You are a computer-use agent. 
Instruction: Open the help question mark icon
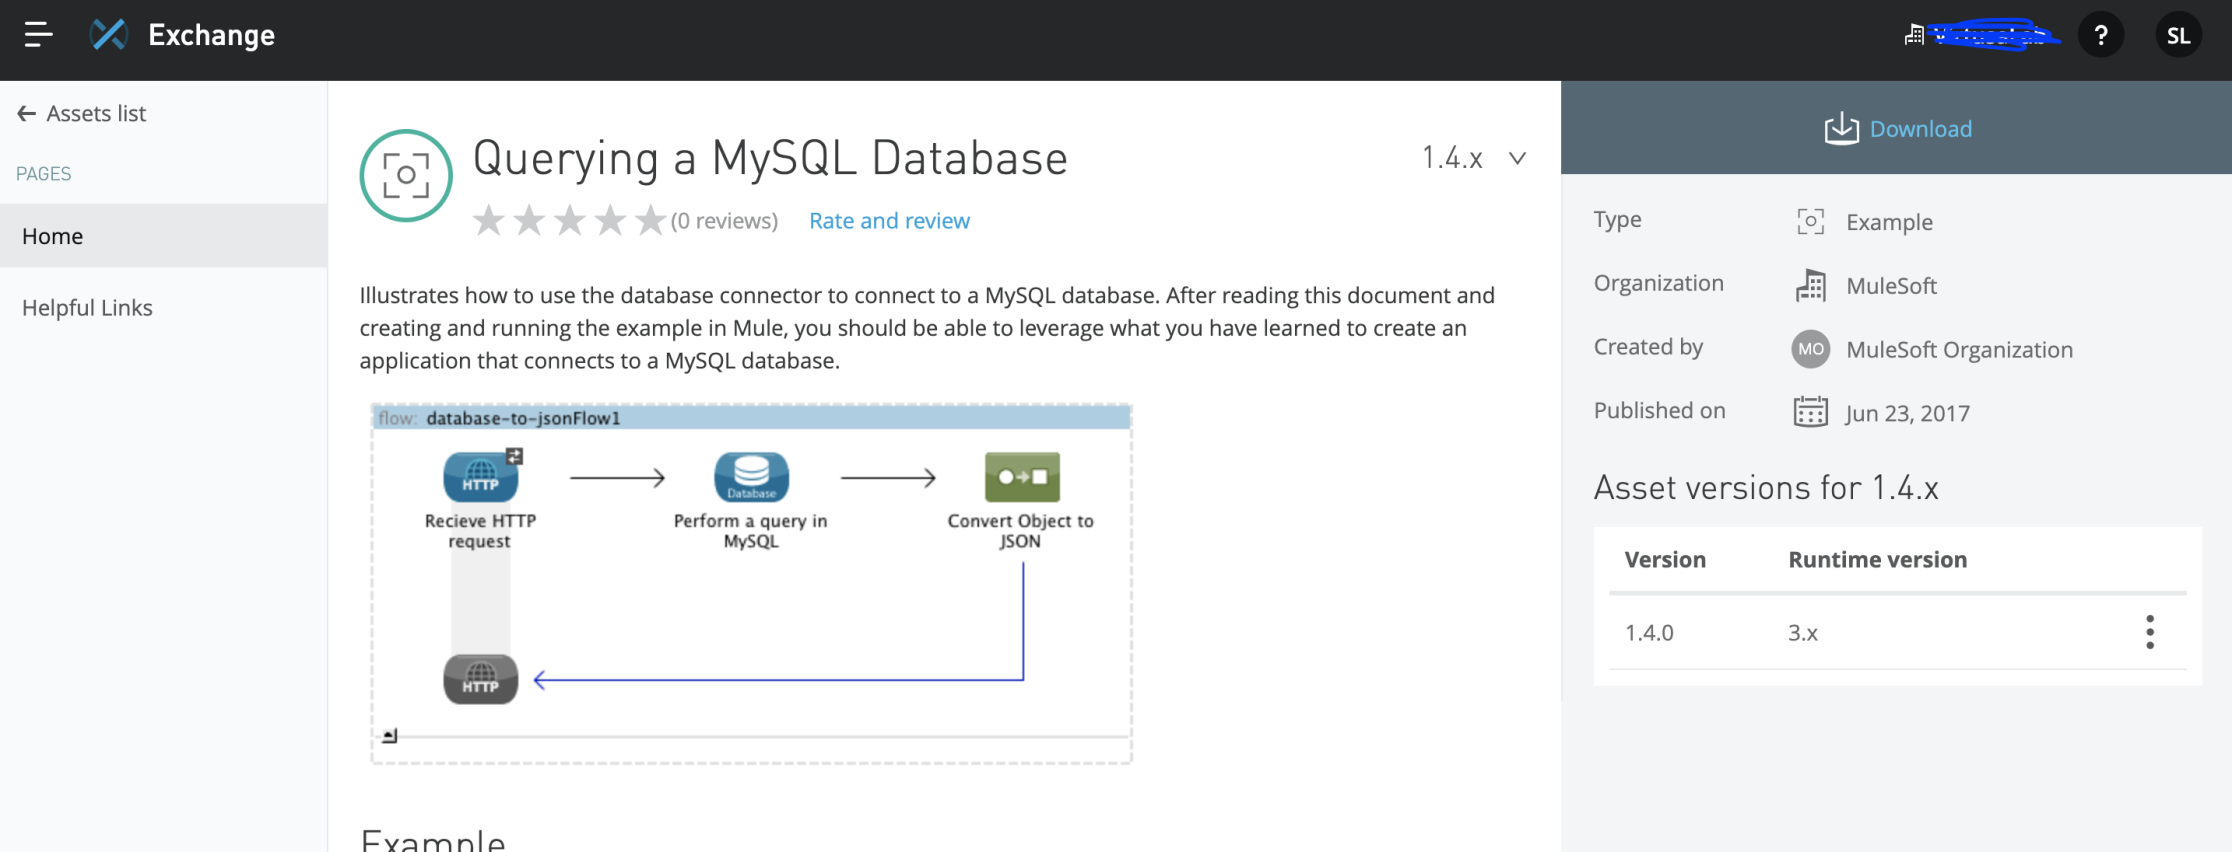tap(2101, 36)
